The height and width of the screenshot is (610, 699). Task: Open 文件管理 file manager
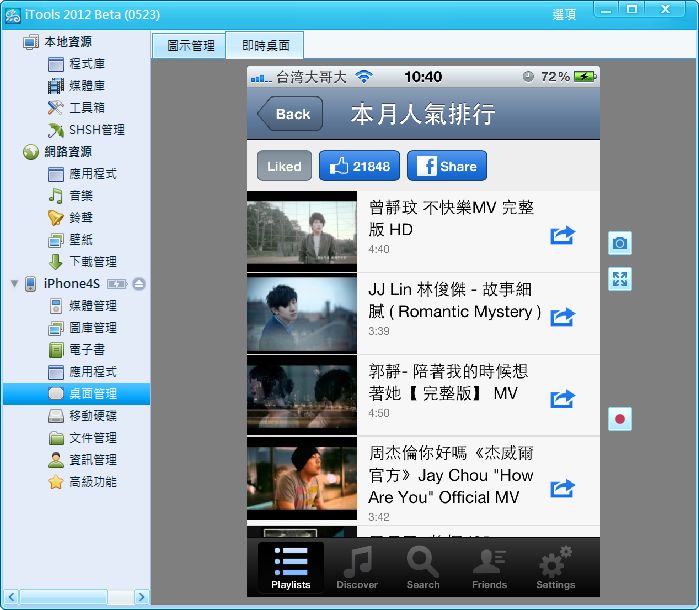[82, 438]
